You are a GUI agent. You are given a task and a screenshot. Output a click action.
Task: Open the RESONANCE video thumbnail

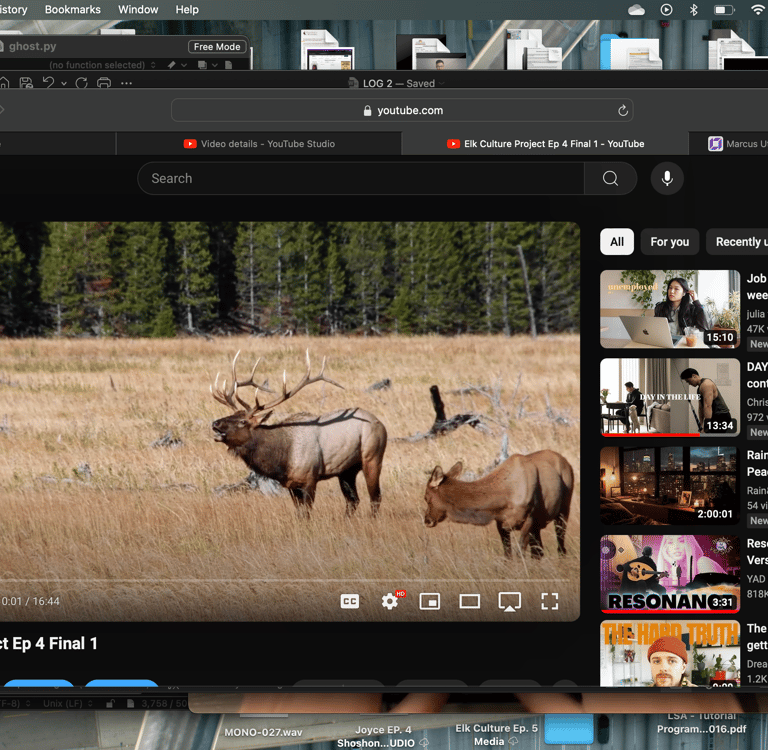[670, 574]
